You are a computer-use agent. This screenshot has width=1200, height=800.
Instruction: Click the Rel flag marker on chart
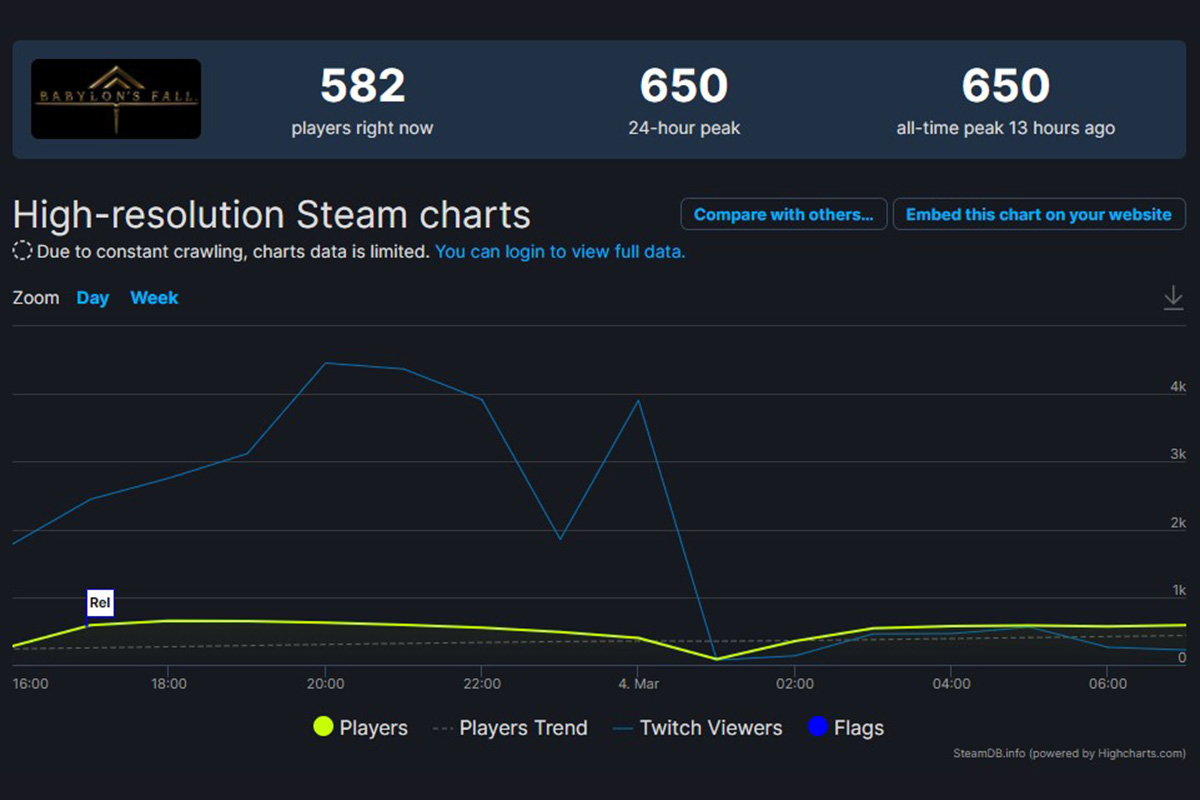tap(100, 603)
